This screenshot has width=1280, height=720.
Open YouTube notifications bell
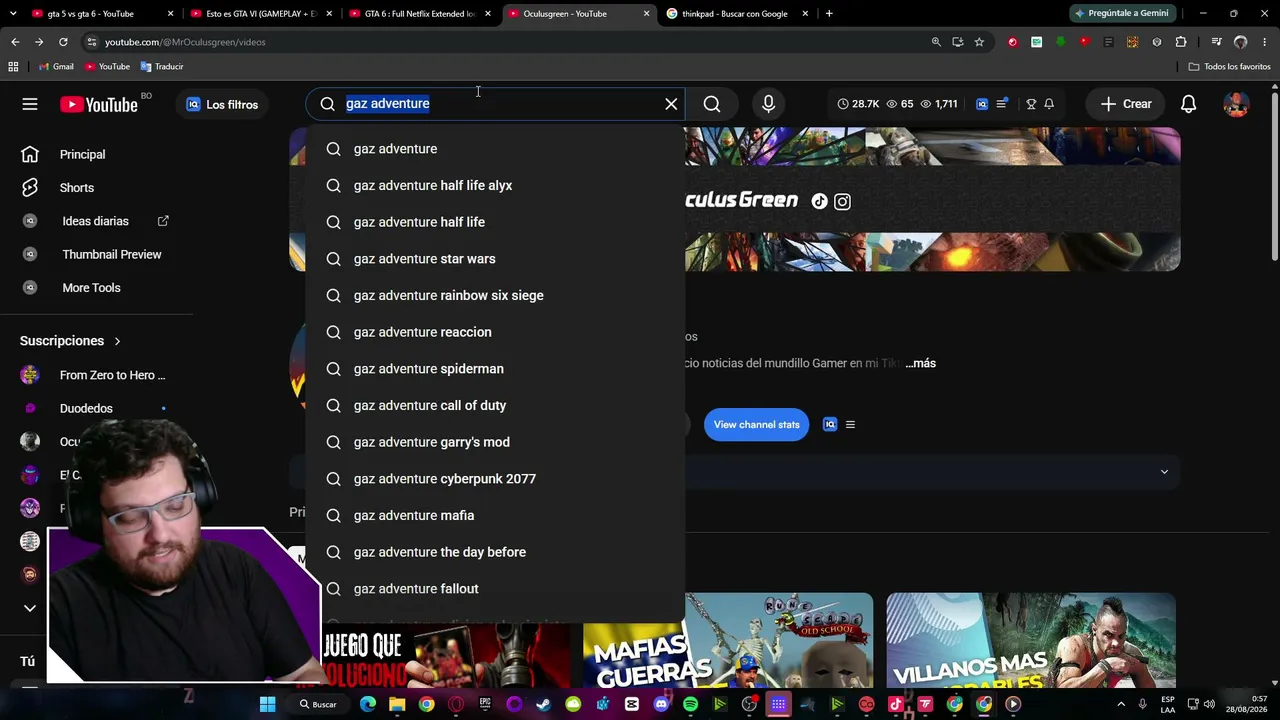click(x=1188, y=104)
